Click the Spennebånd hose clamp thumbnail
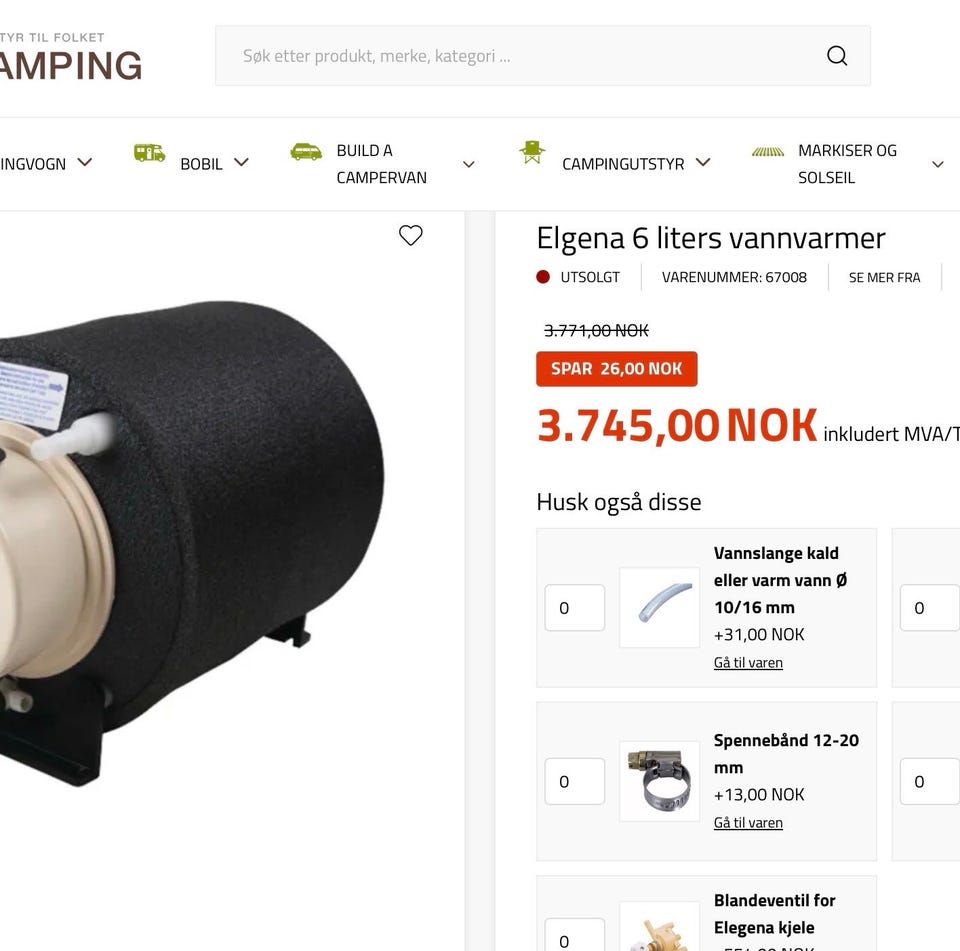 coord(659,781)
